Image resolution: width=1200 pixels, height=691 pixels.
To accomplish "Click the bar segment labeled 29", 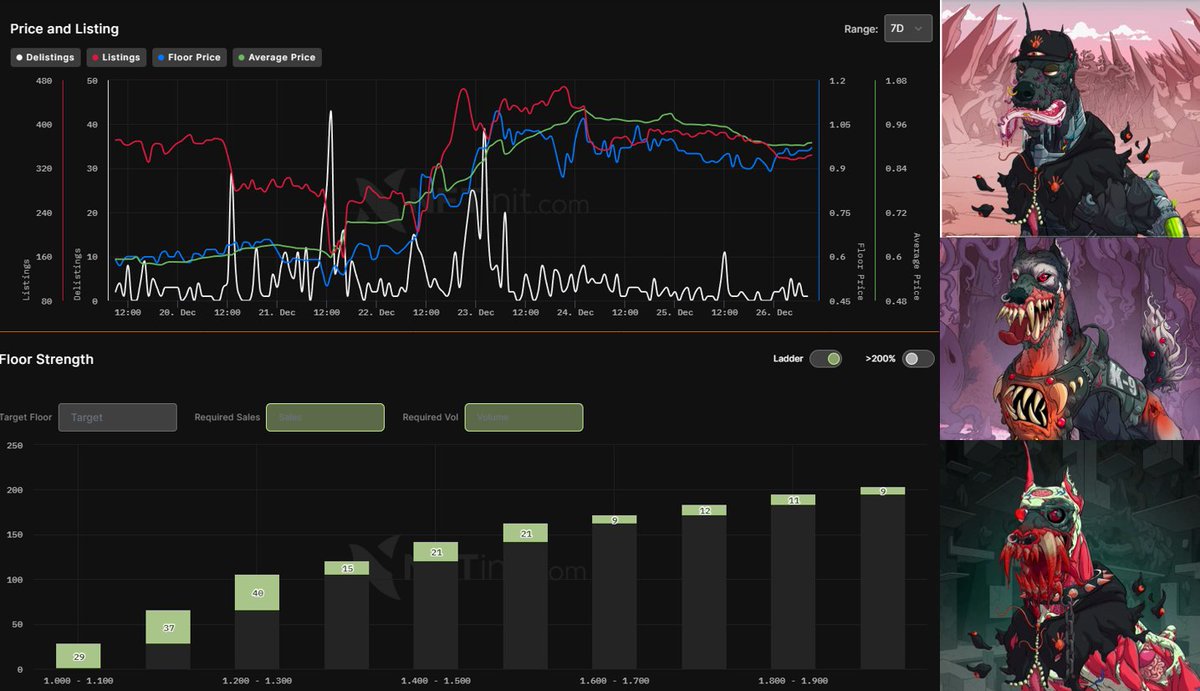I will click(x=78, y=655).
